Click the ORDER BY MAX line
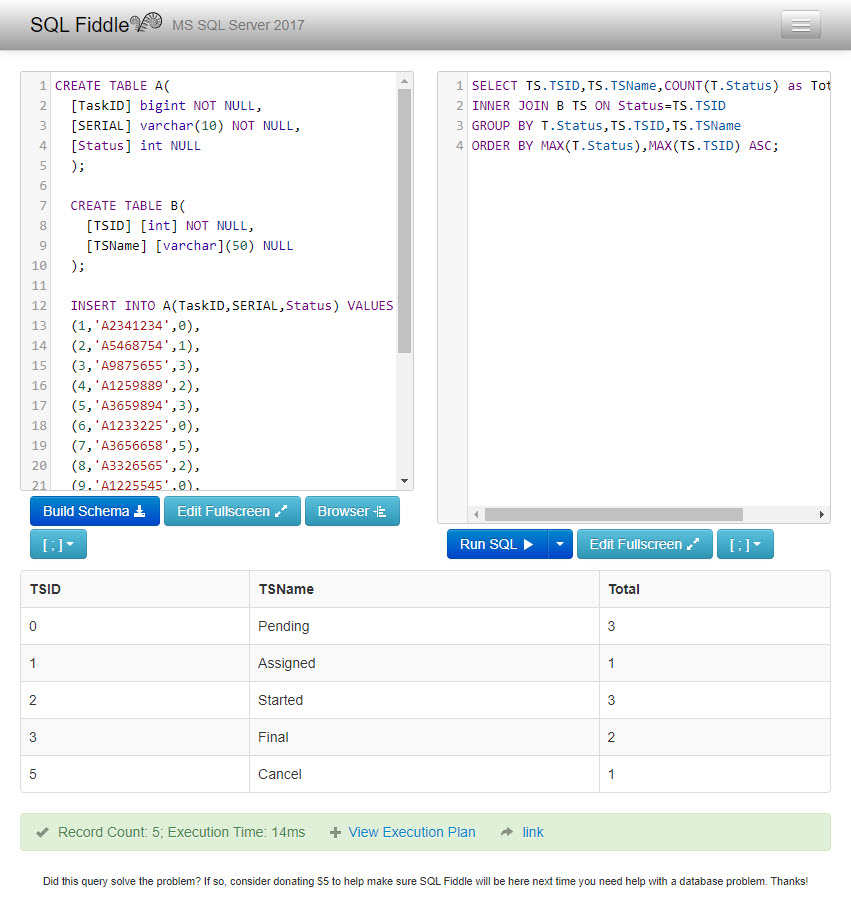 [625, 145]
